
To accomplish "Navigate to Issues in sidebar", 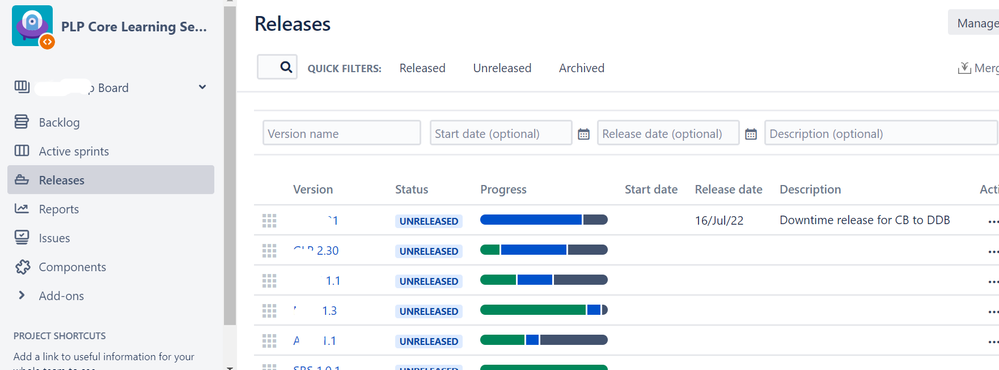I will [54, 238].
